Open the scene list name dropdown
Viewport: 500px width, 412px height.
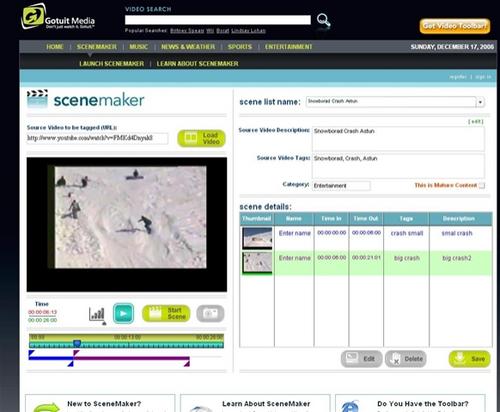pos(480,102)
